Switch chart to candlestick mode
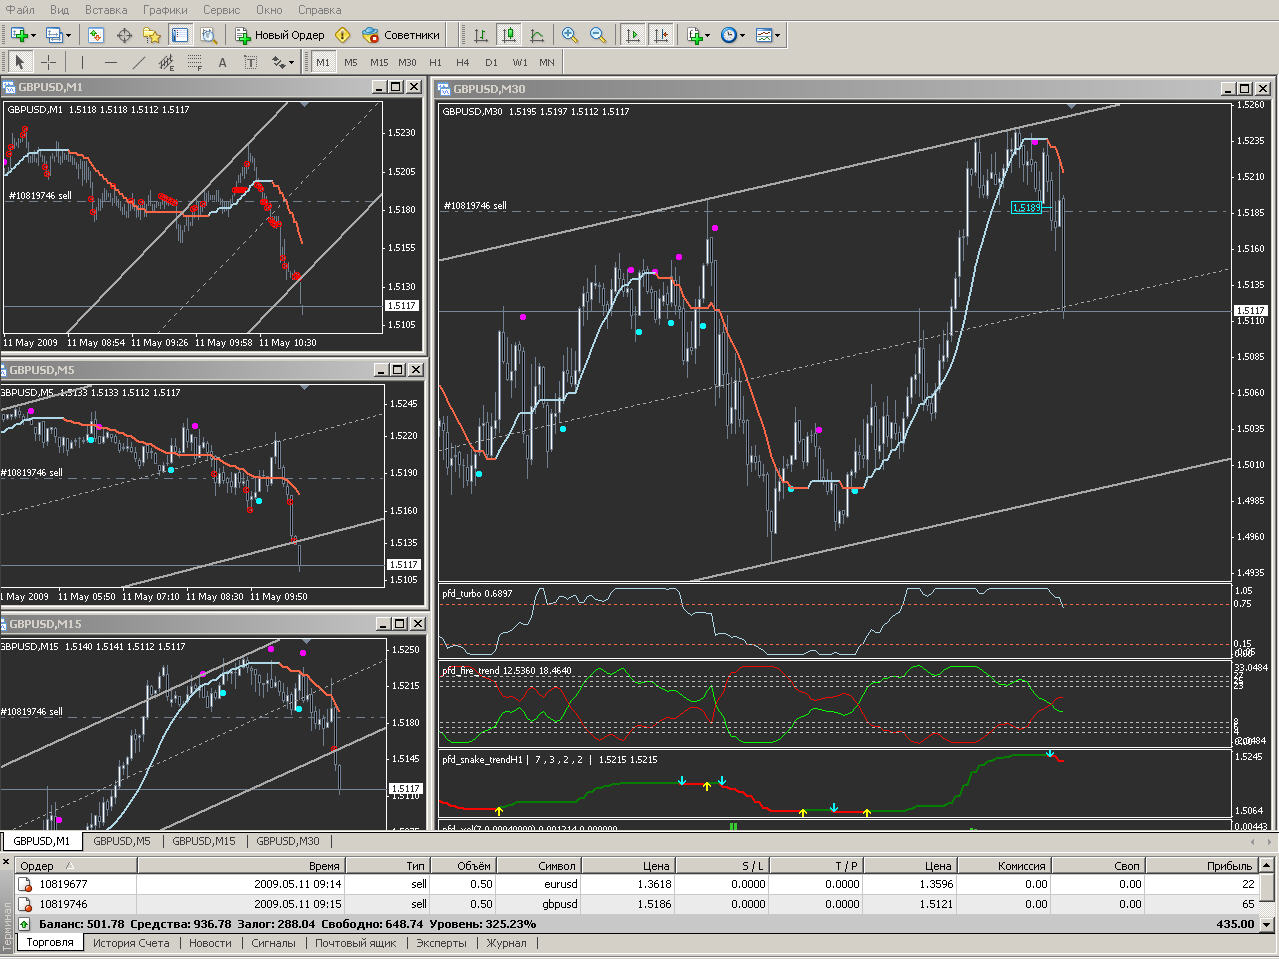The height and width of the screenshot is (959, 1279). click(509, 35)
